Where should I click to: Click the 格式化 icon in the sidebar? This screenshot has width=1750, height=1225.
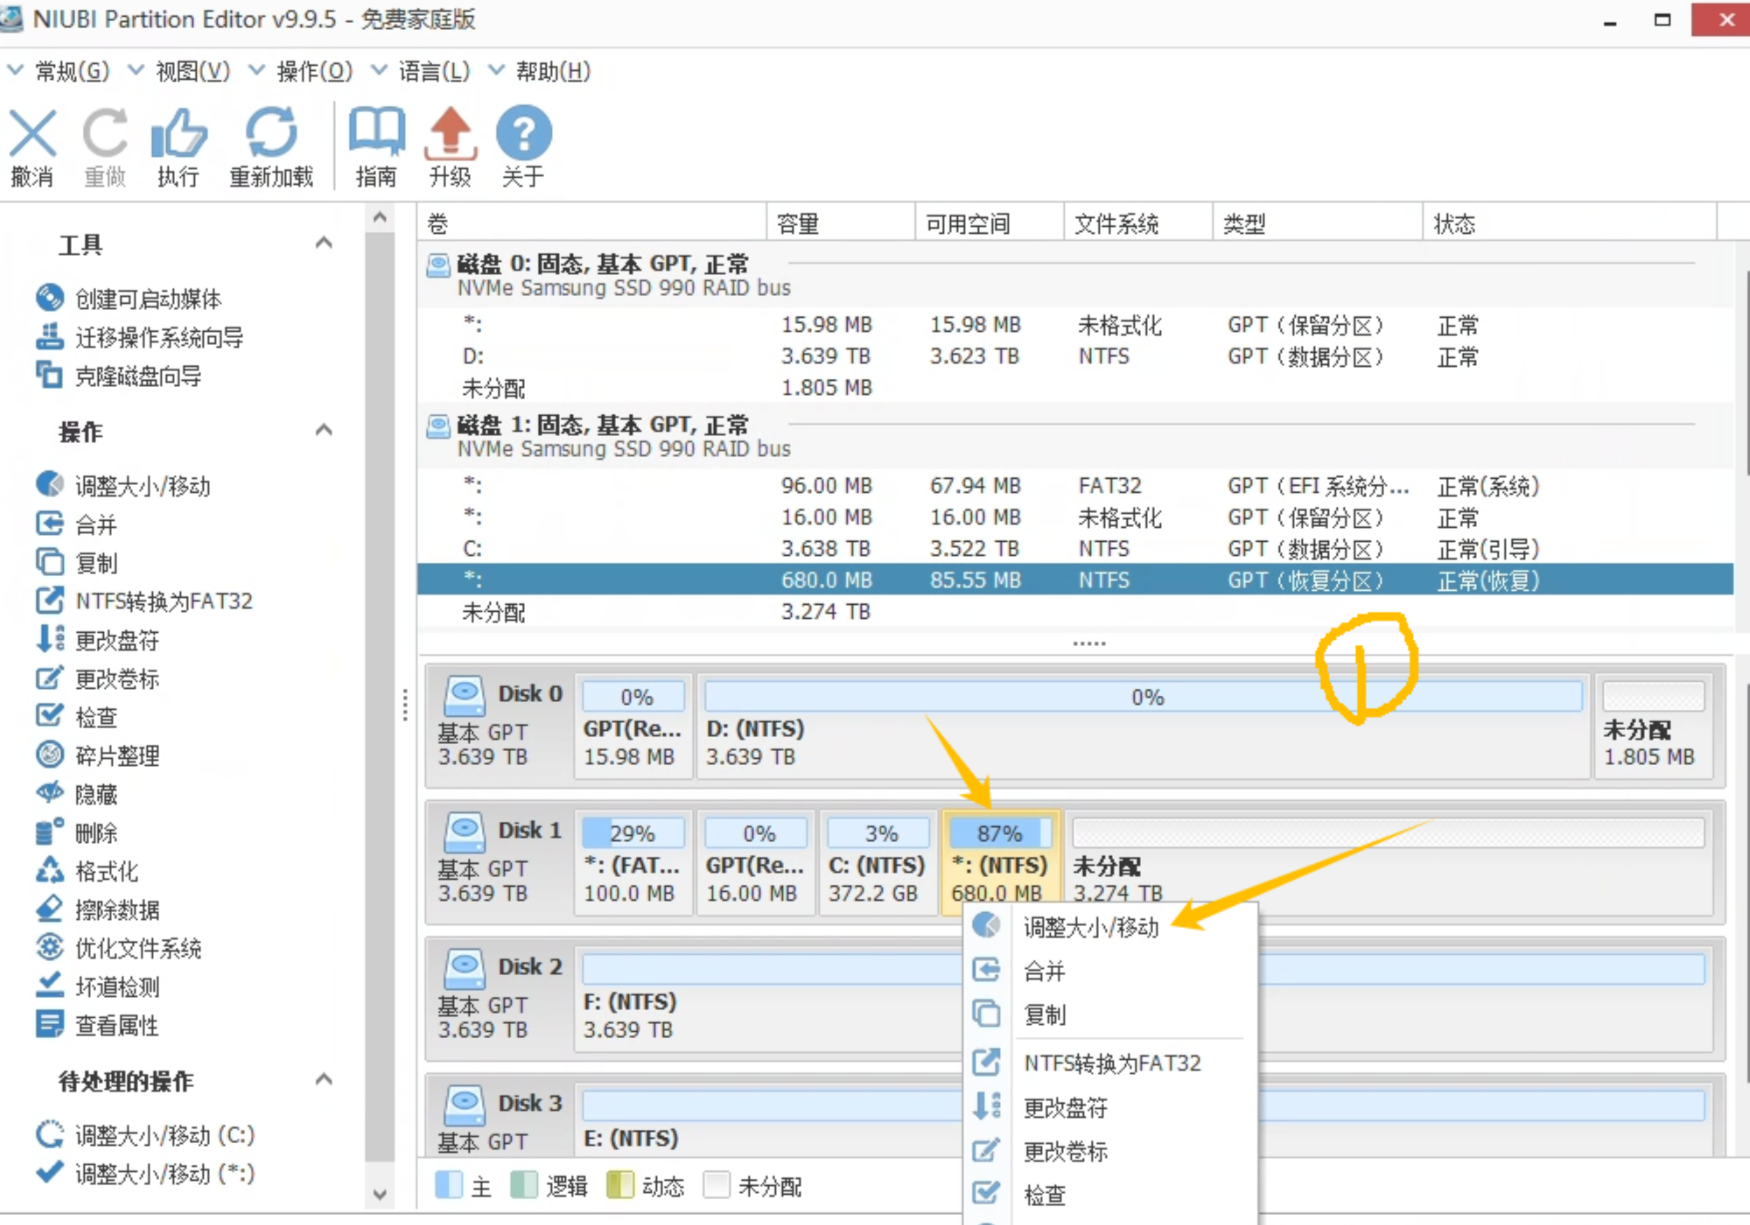[49, 870]
